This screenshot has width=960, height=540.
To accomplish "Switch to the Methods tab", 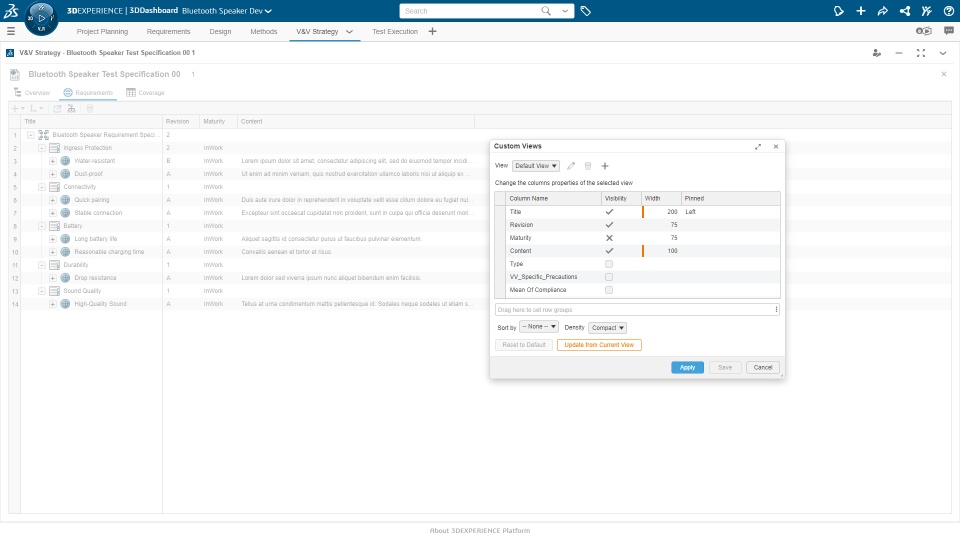I will [x=264, y=31].
